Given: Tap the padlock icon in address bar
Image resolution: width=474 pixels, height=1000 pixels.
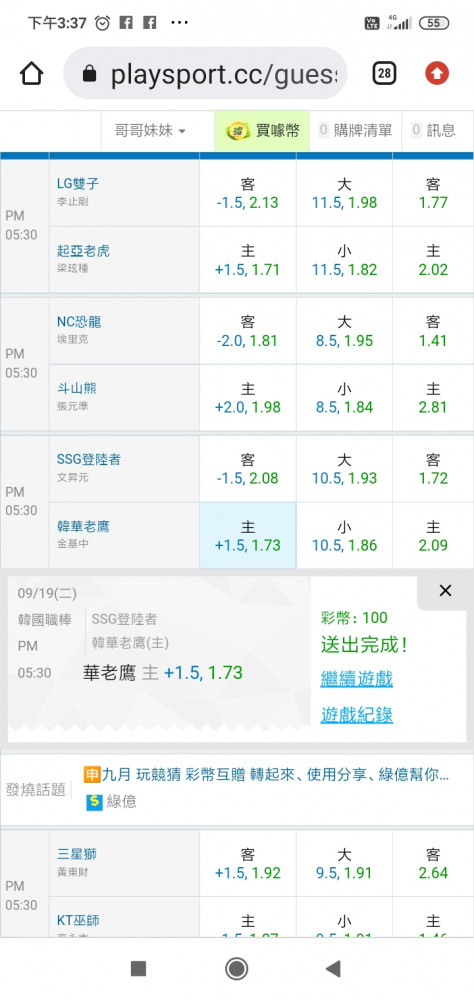Looking at the screenshot, I should point(90,75).
